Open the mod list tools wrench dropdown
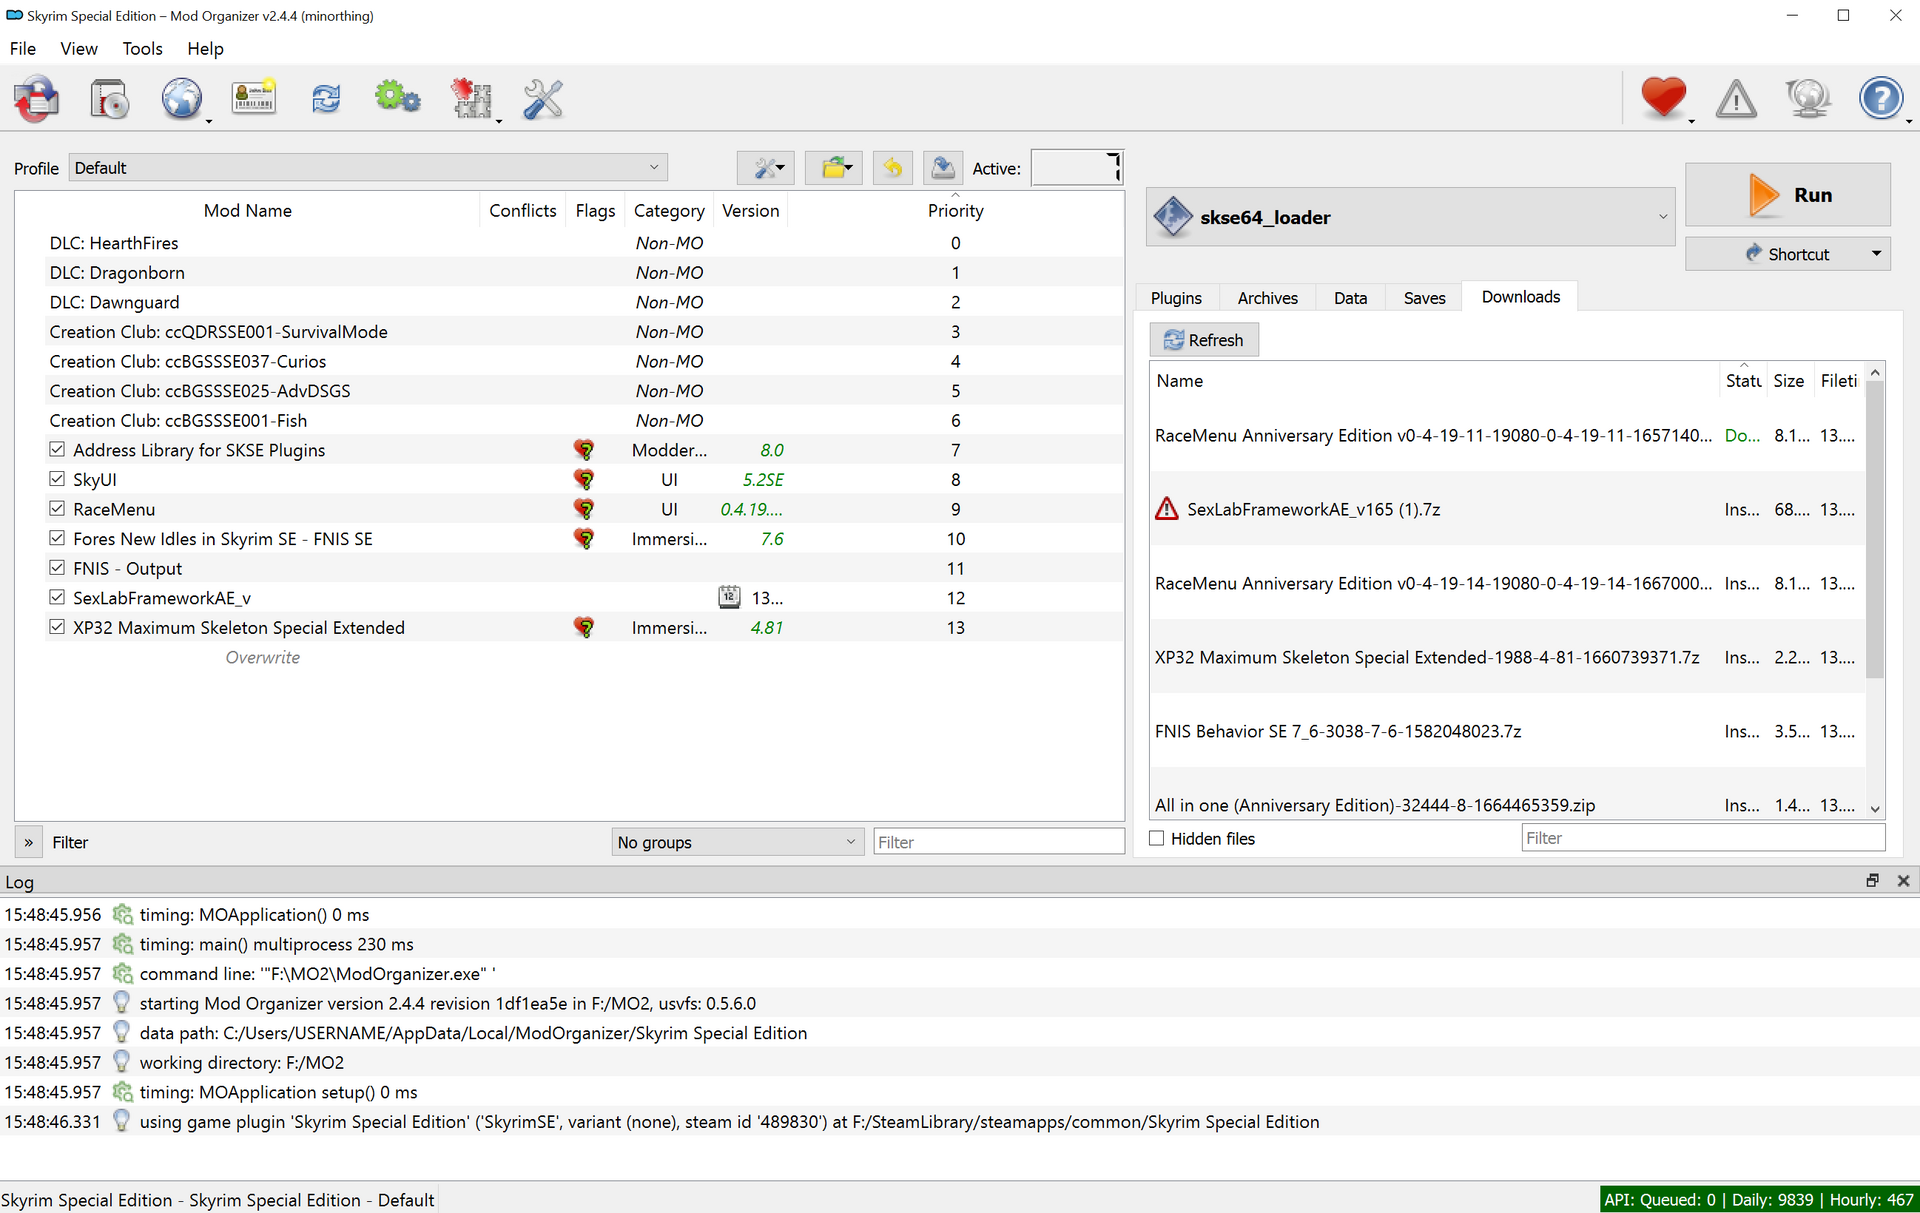This screenshot has width=1920, height=1213. (766, 168)
